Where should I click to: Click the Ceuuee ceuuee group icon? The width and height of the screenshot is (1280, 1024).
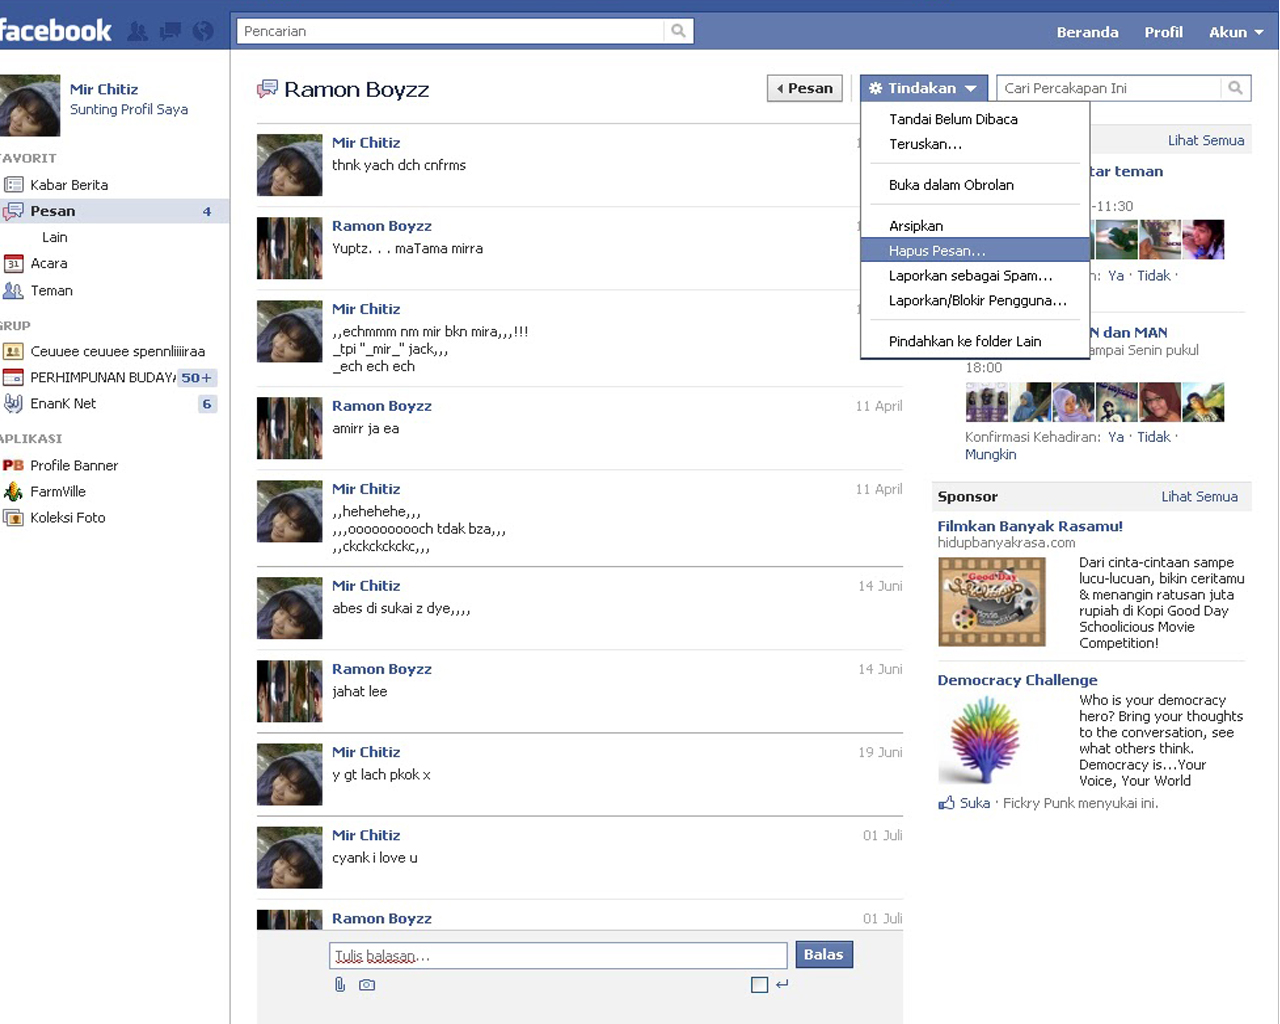[x=14, y=352]
